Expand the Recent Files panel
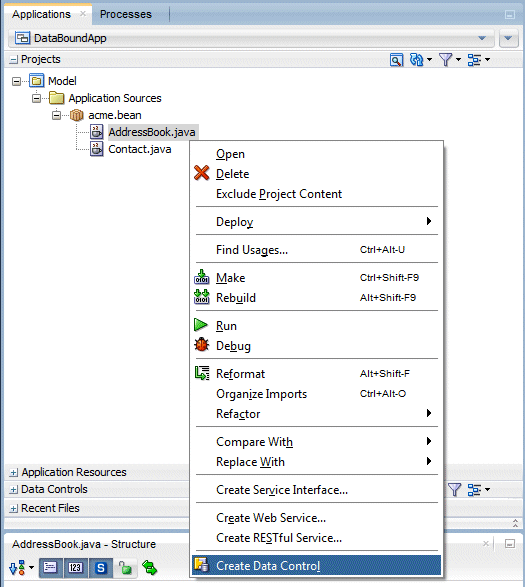 [x=13, y=508]
